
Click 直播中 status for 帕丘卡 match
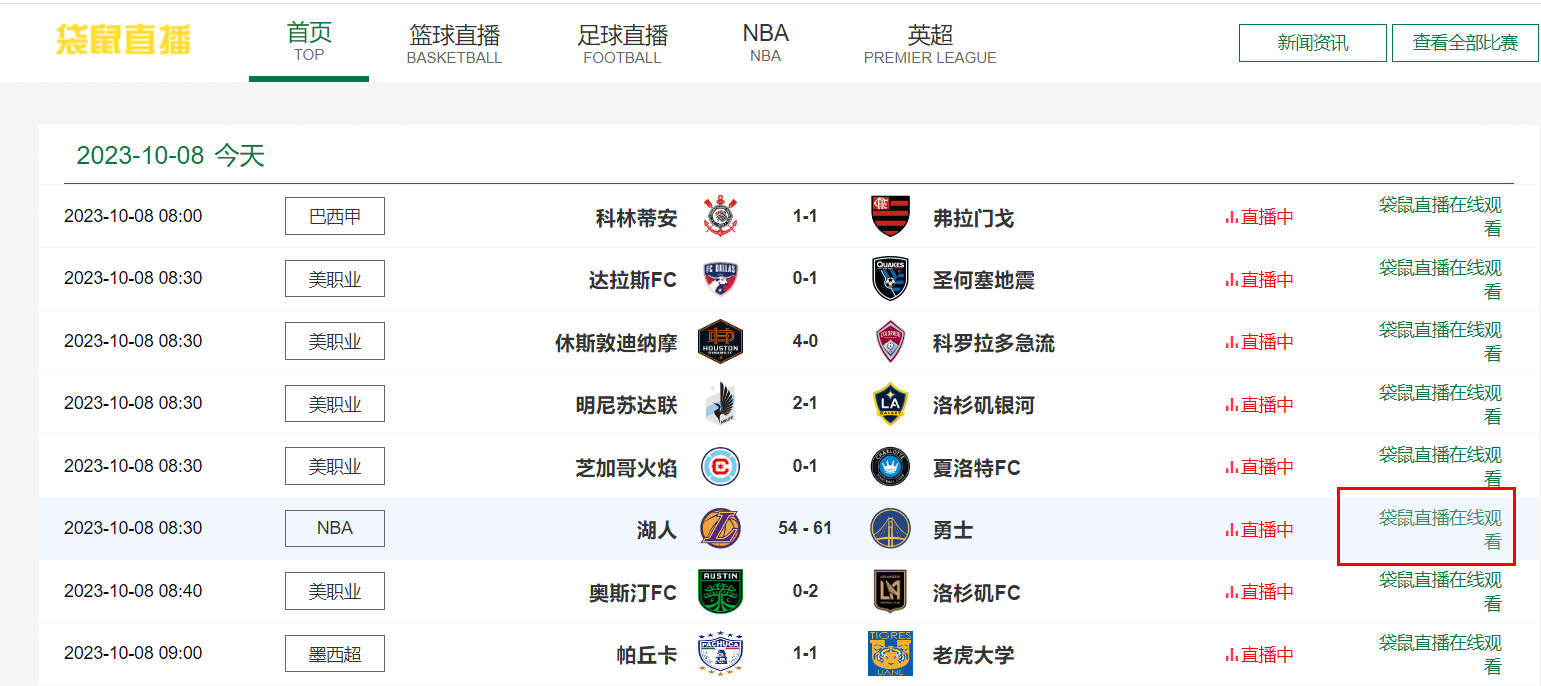tap(1259, 655)
